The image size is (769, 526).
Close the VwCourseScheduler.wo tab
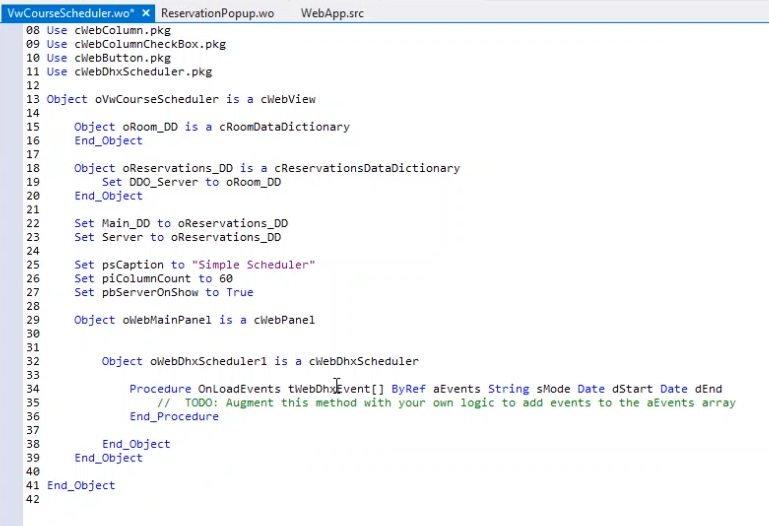click(146, 13)
